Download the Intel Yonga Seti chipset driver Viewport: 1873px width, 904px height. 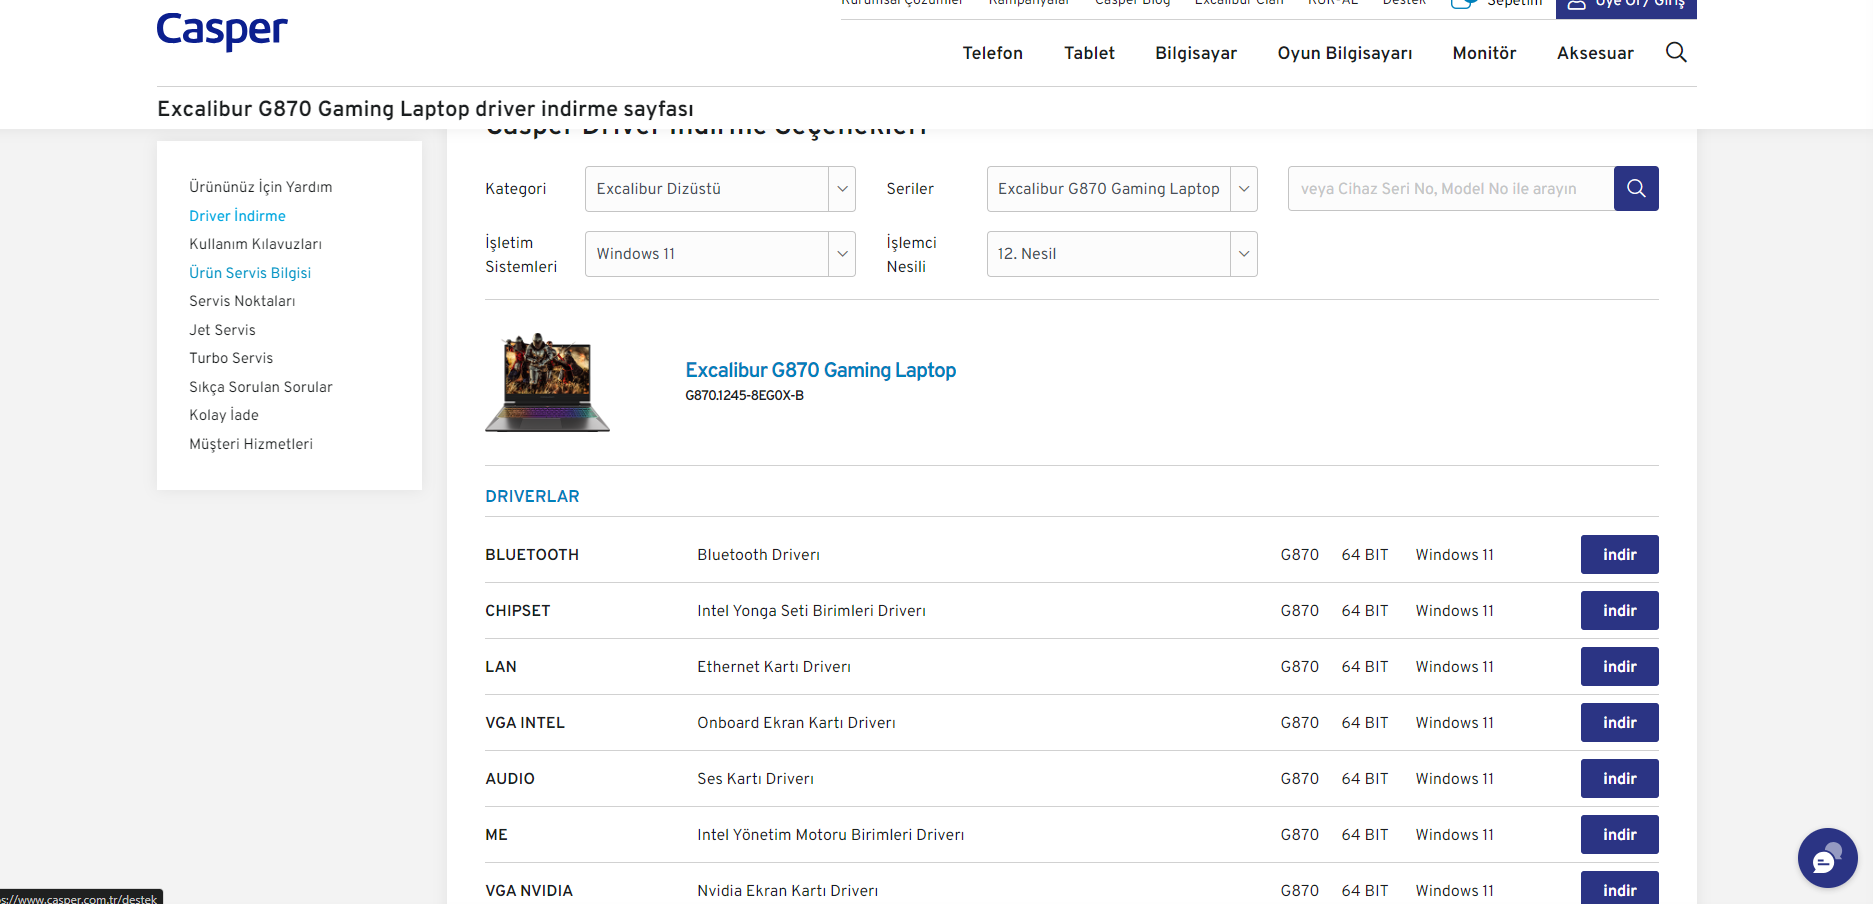tap(1620, 611)
